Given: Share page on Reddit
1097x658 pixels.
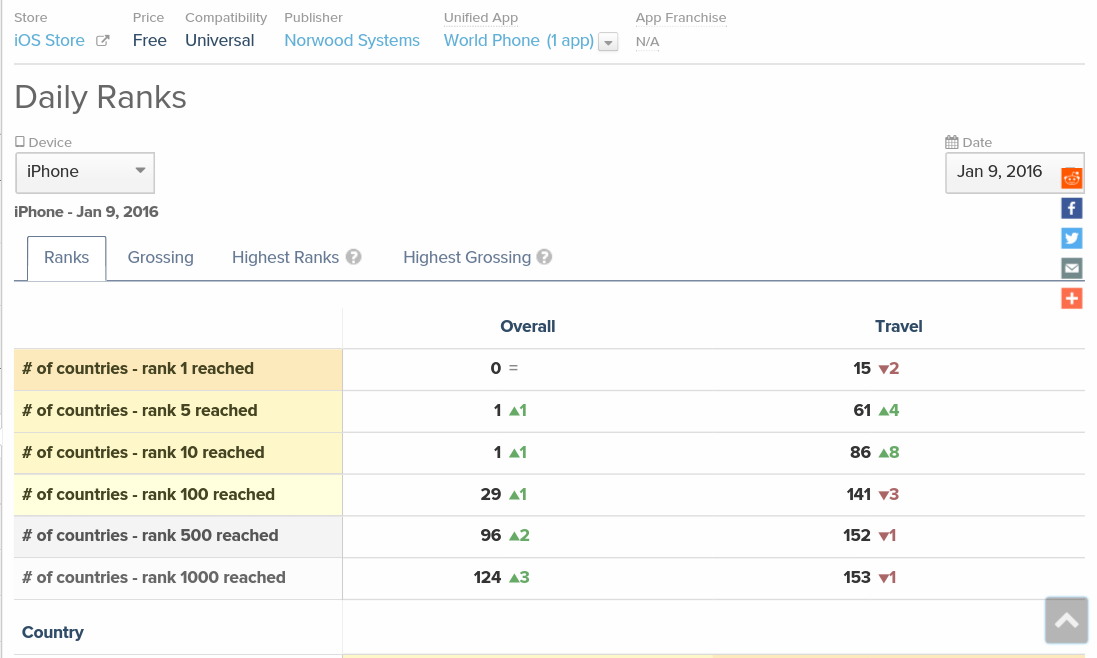Looking at the screenshot, I should pyautogui.click(x=1072, y=178).
